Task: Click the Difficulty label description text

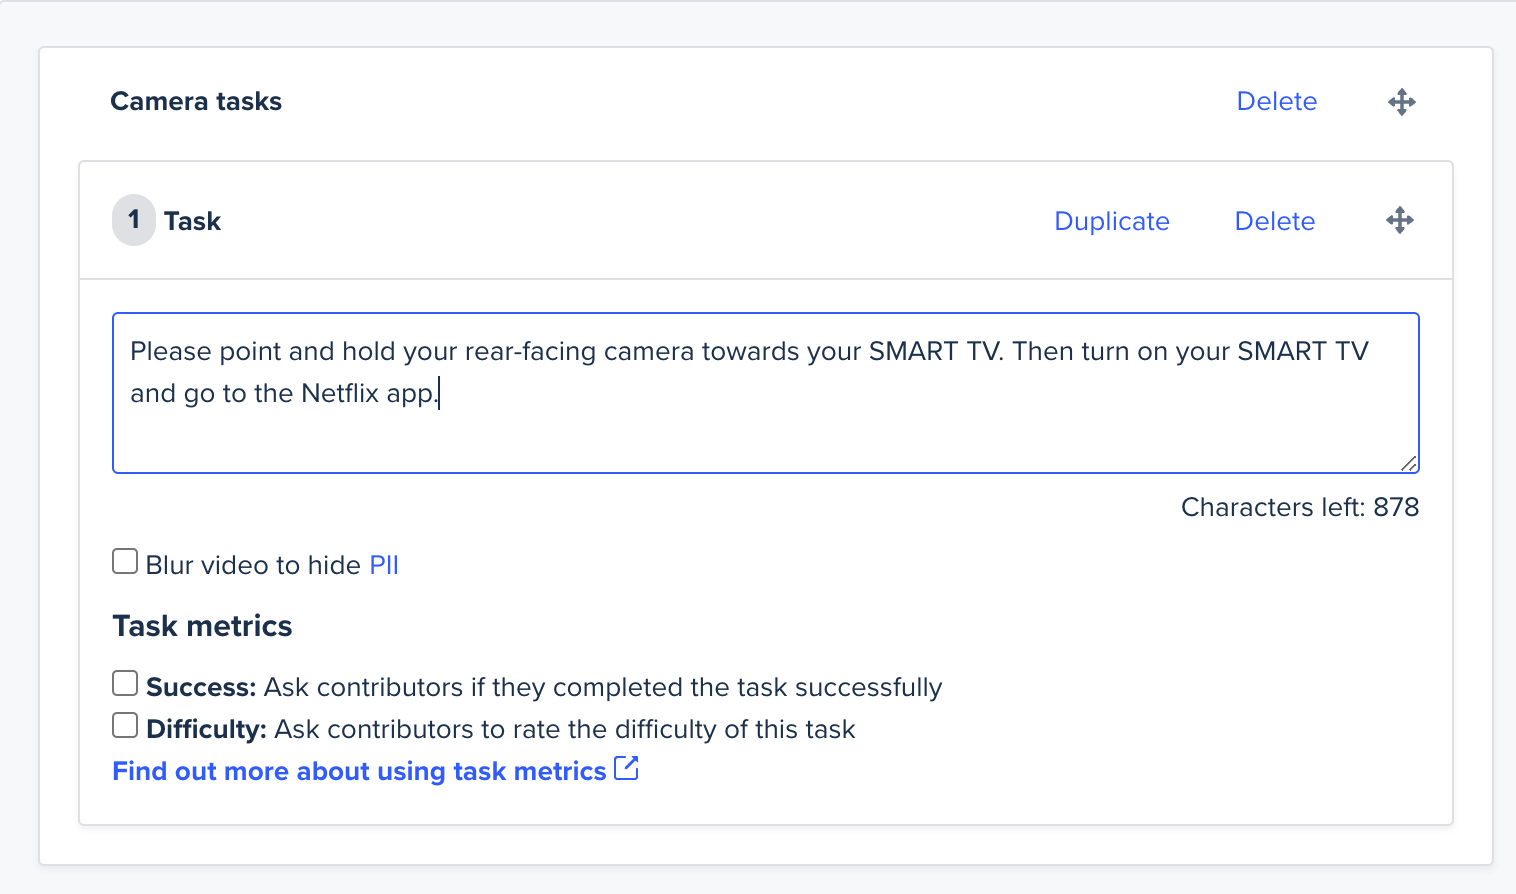Action: (565, 729)
